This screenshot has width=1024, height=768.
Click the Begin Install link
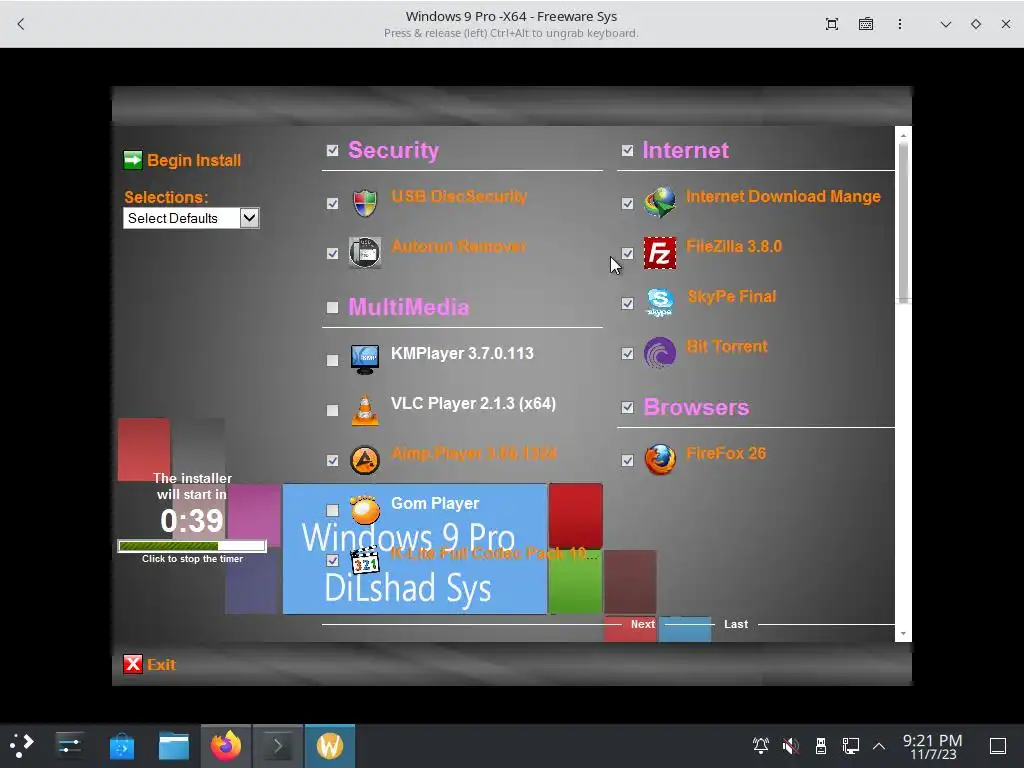pos(194,160)
